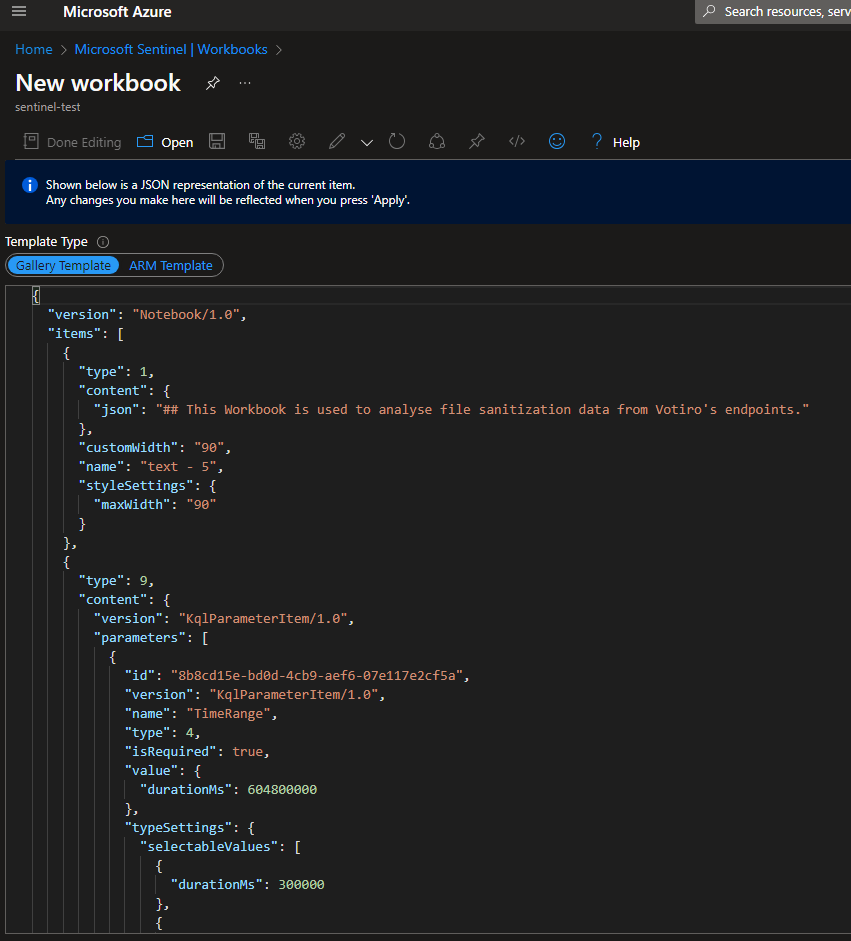Click the search magnifier icon
This screenshot has height=941, width=851.
click(709, 11)
